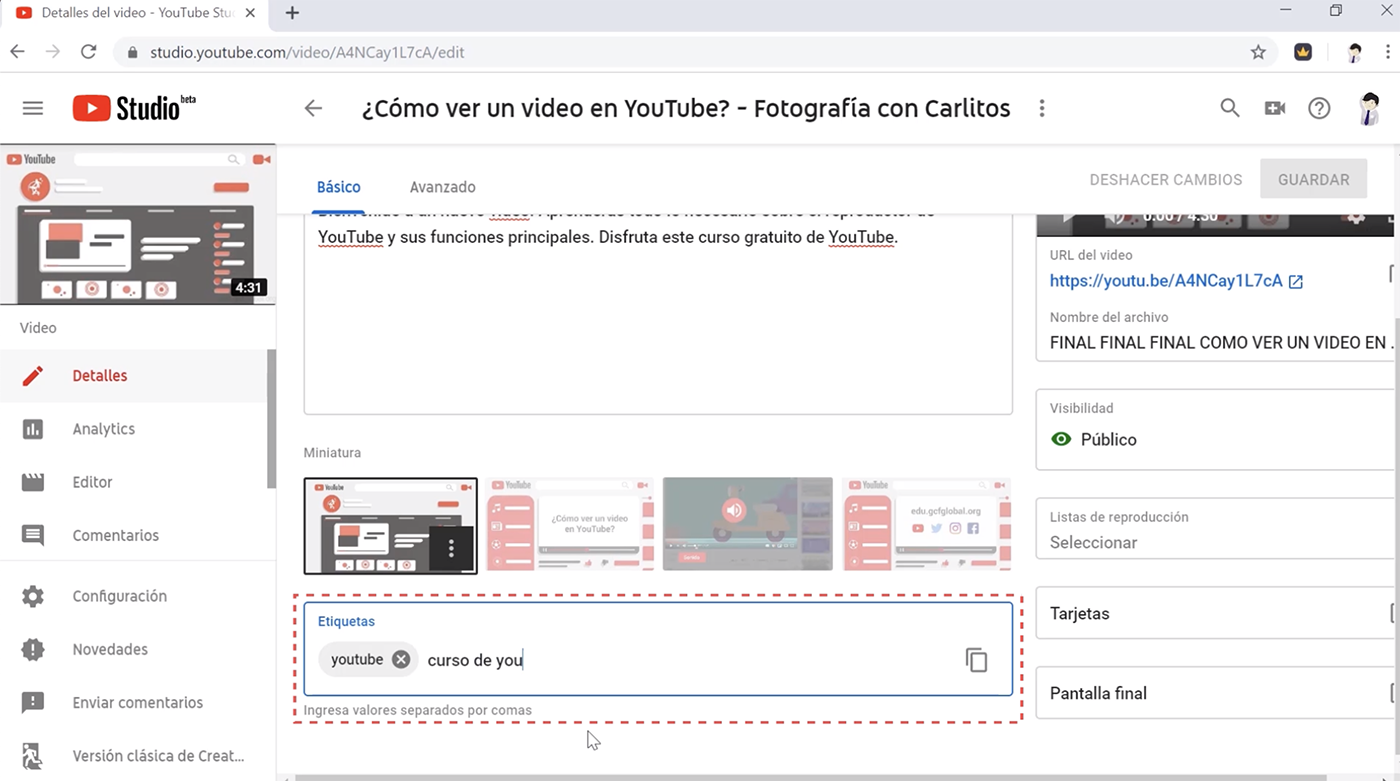Click the browser address bar URL
The image size is (1400, 781).
[x=307, y=52]
